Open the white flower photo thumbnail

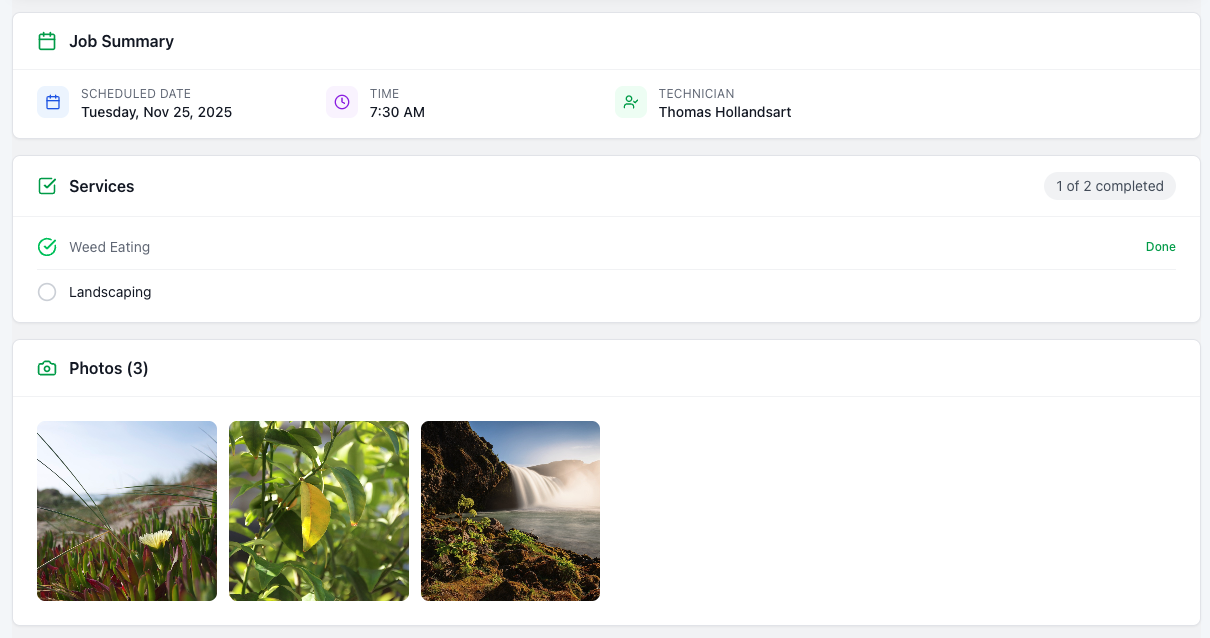[x=127, y=511]
